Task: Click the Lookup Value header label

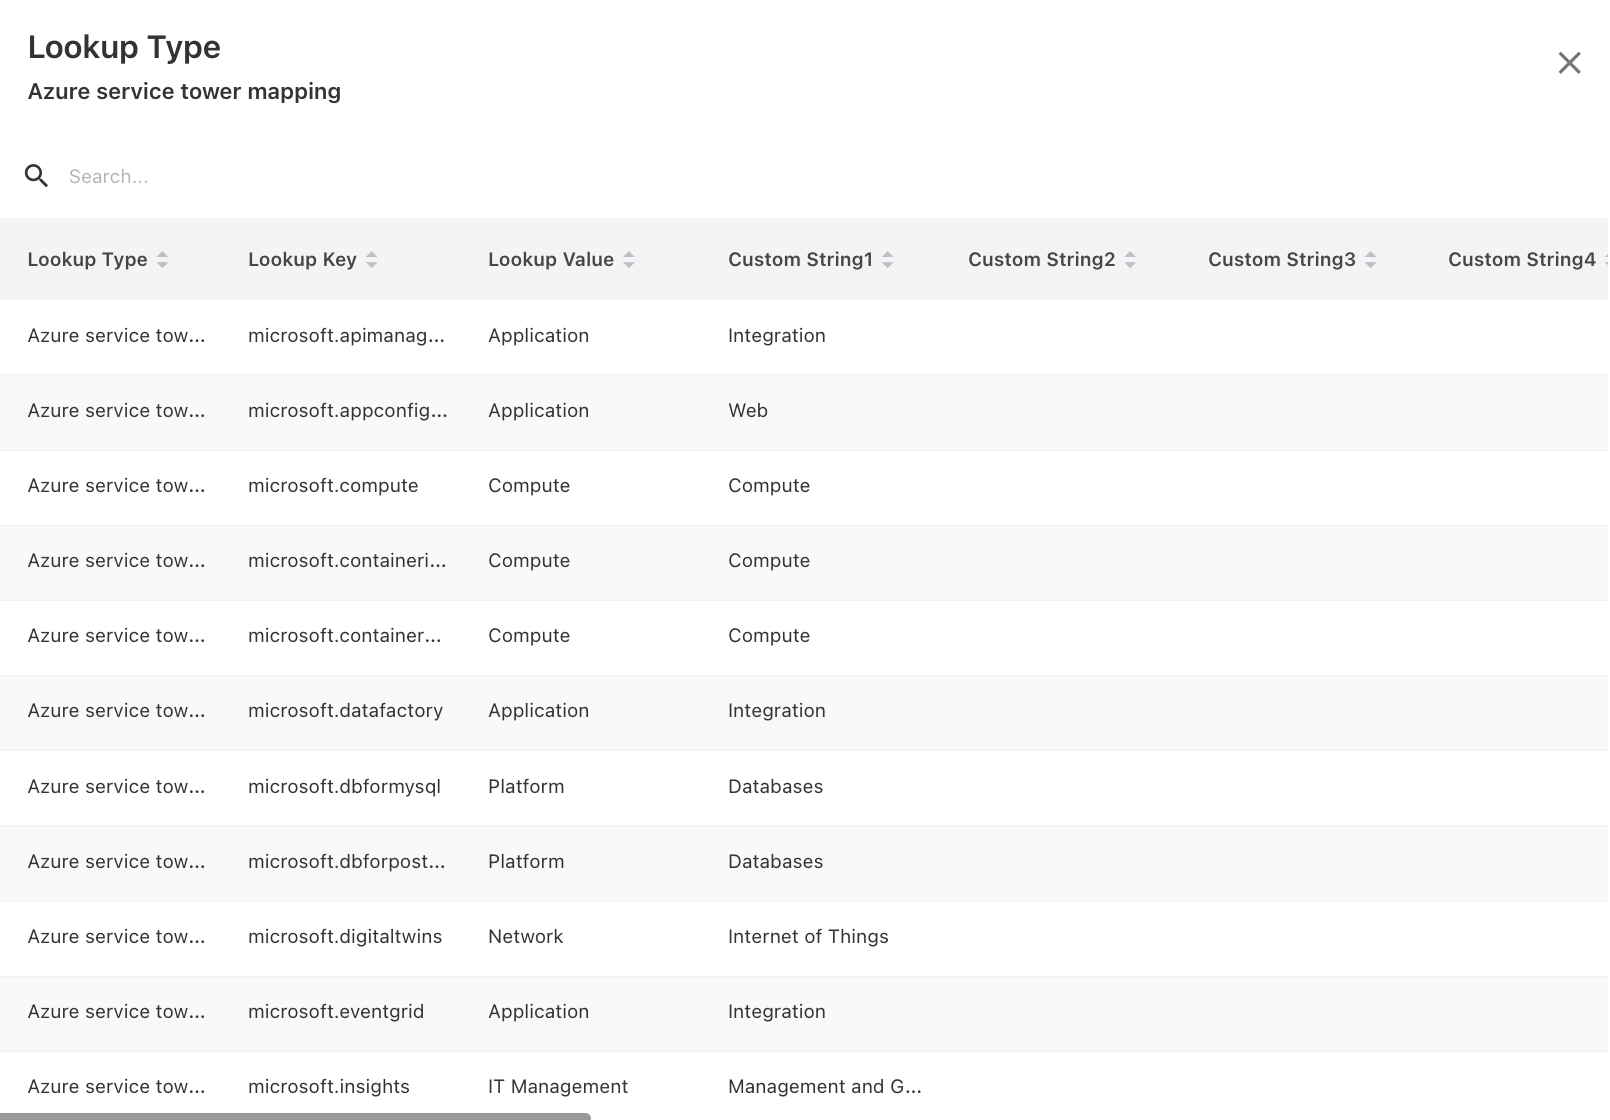Action: click(x=550, y=260)
